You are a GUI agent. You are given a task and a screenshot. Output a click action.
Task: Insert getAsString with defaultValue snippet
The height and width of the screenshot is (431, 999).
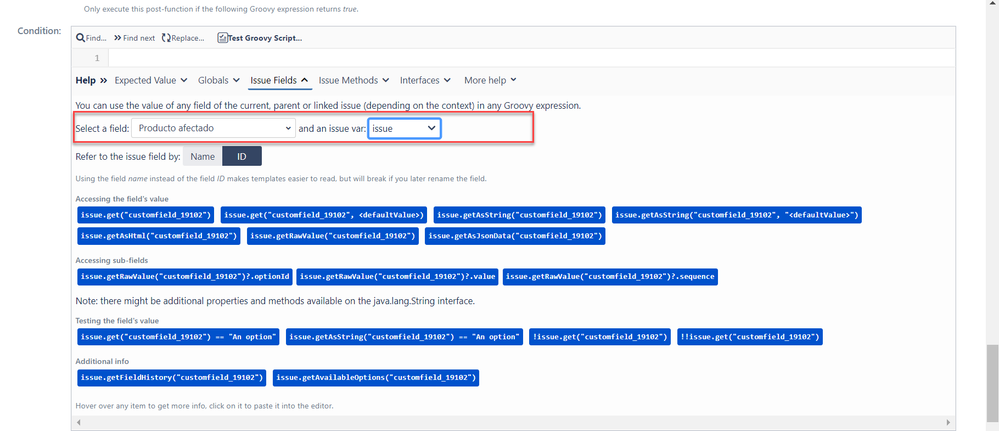tap(737, 215)
